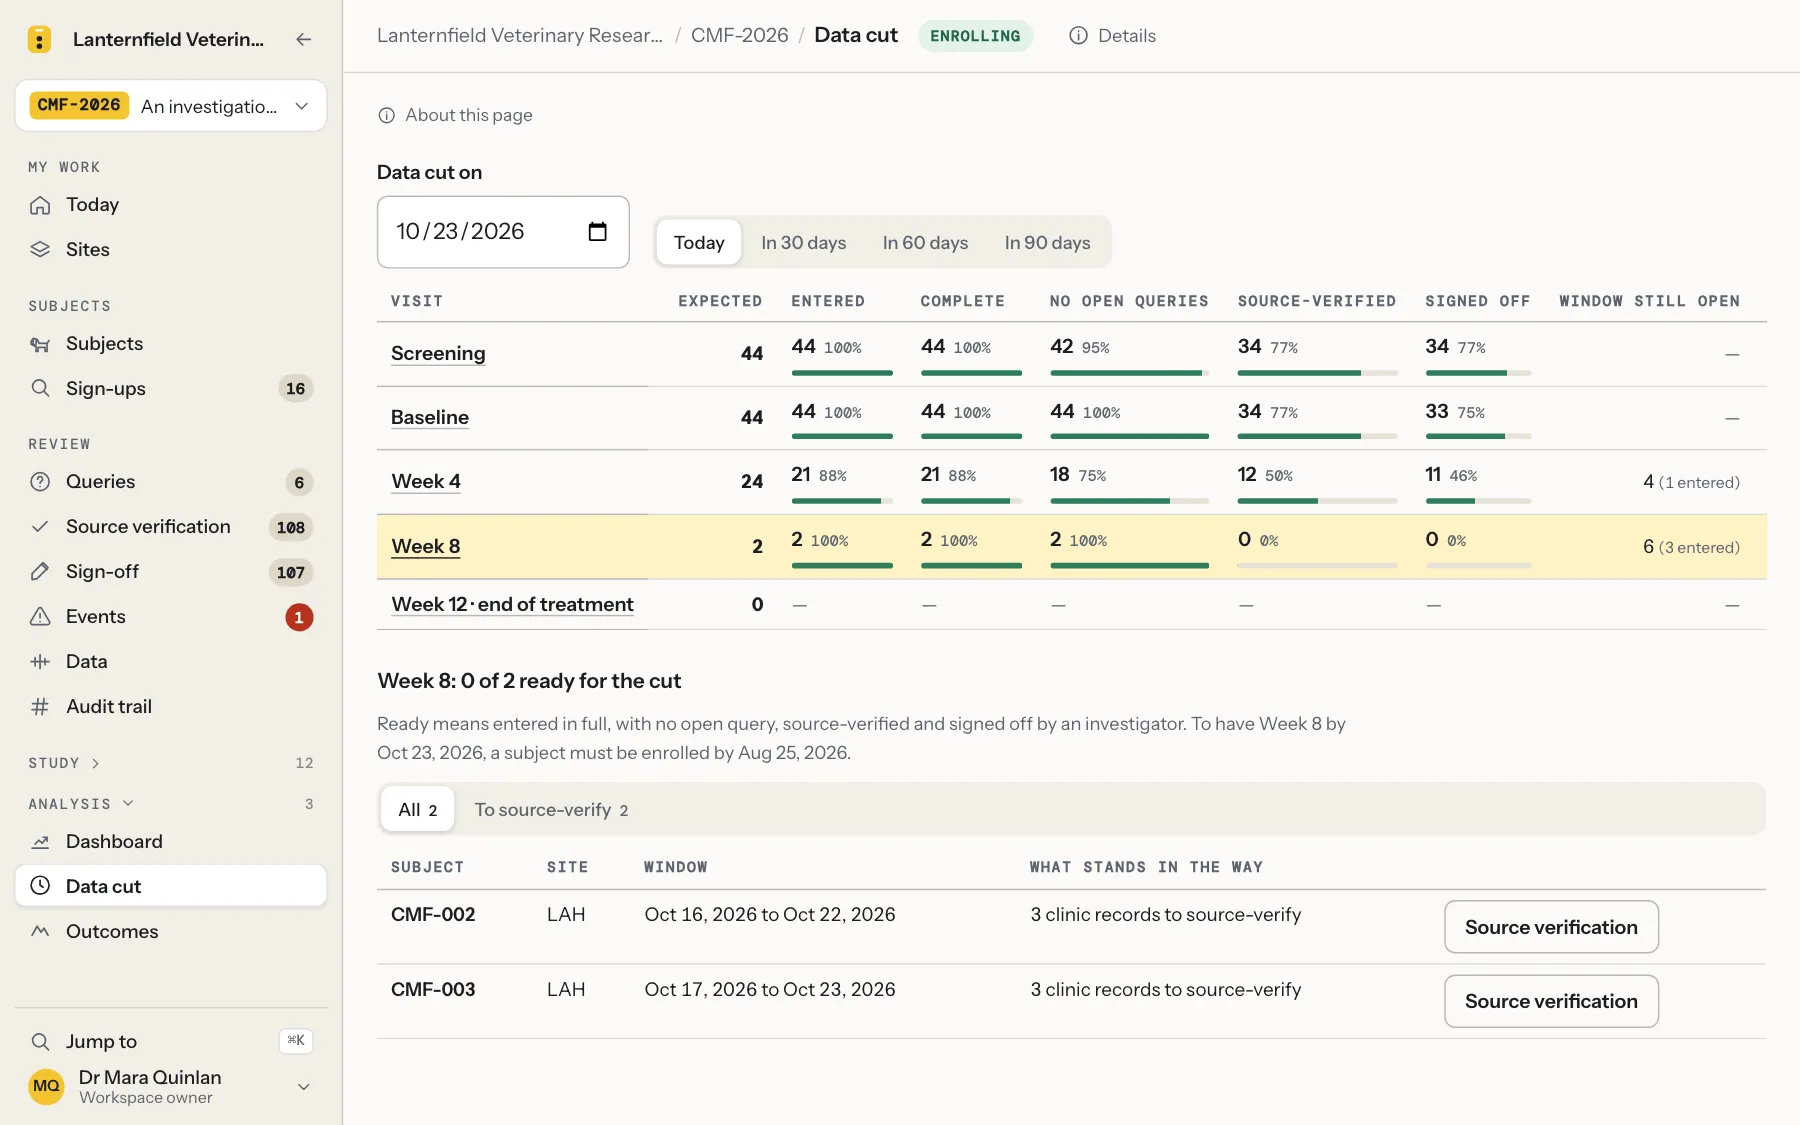Open Source verification for CMF-002
The width and height of the screenshot is (1800, 1125).
coord(1551,927)
